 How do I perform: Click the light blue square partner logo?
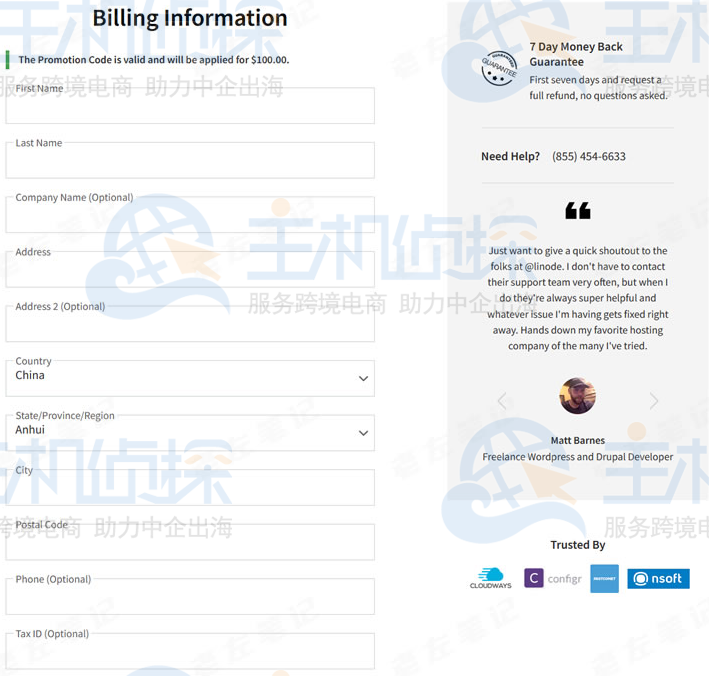tap(604, 579)
